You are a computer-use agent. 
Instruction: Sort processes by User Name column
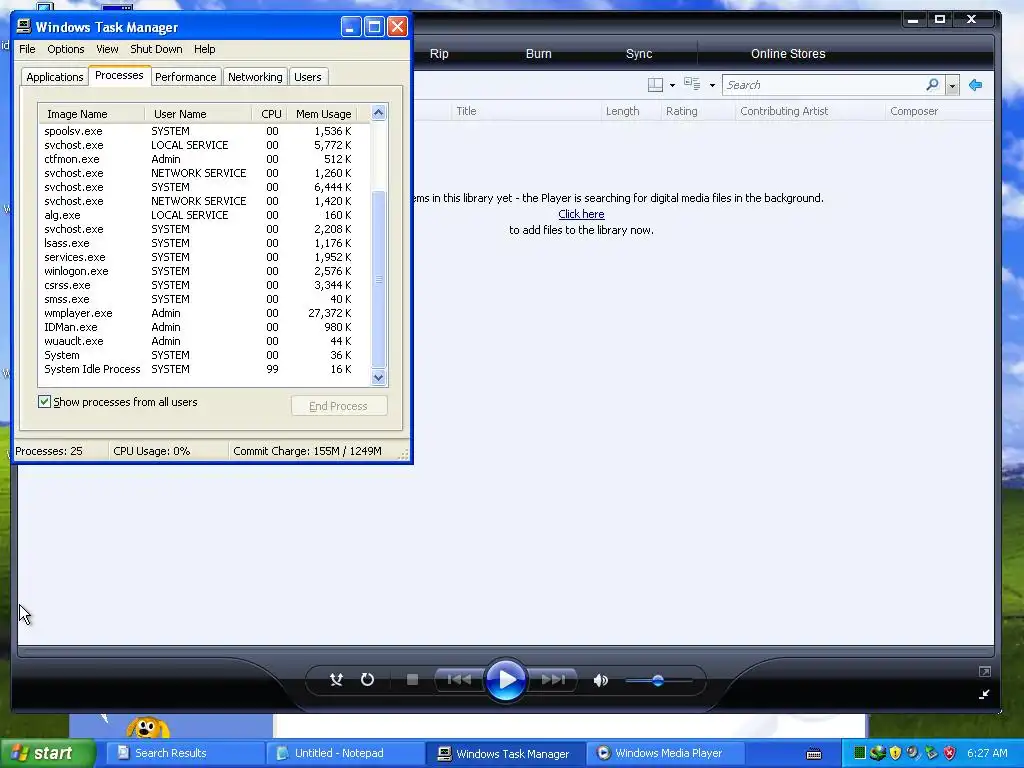(197, 114)
